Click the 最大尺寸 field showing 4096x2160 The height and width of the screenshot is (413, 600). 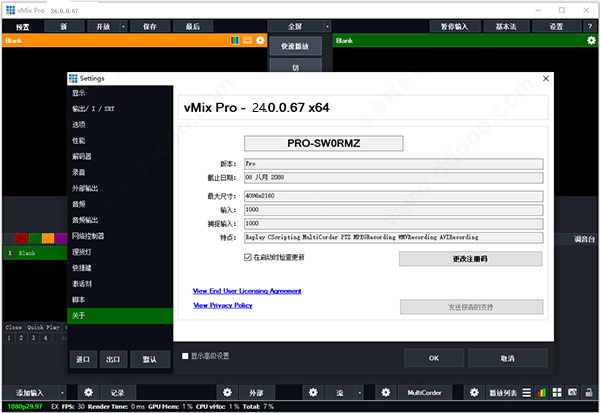393,196
